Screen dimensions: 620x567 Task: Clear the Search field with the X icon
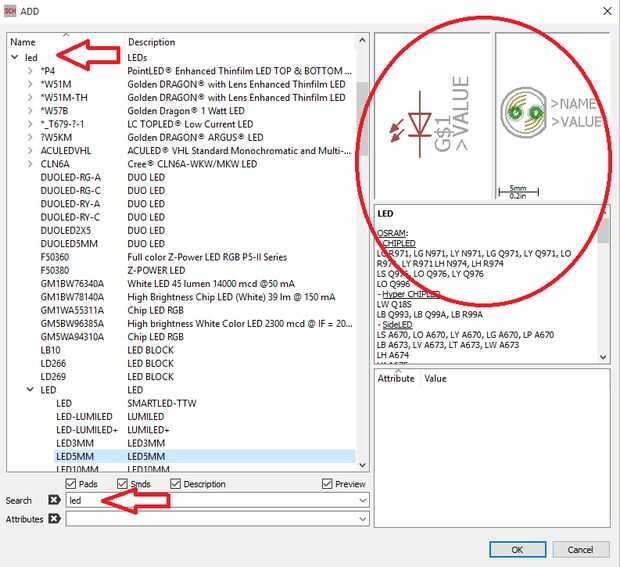(54, 500)
